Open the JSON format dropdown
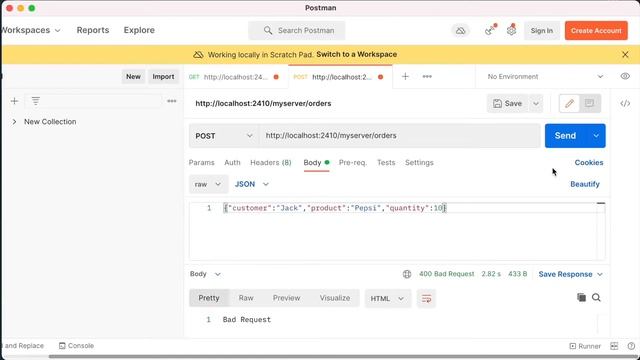This screenshot has height=360, width=640. [251, 184]
